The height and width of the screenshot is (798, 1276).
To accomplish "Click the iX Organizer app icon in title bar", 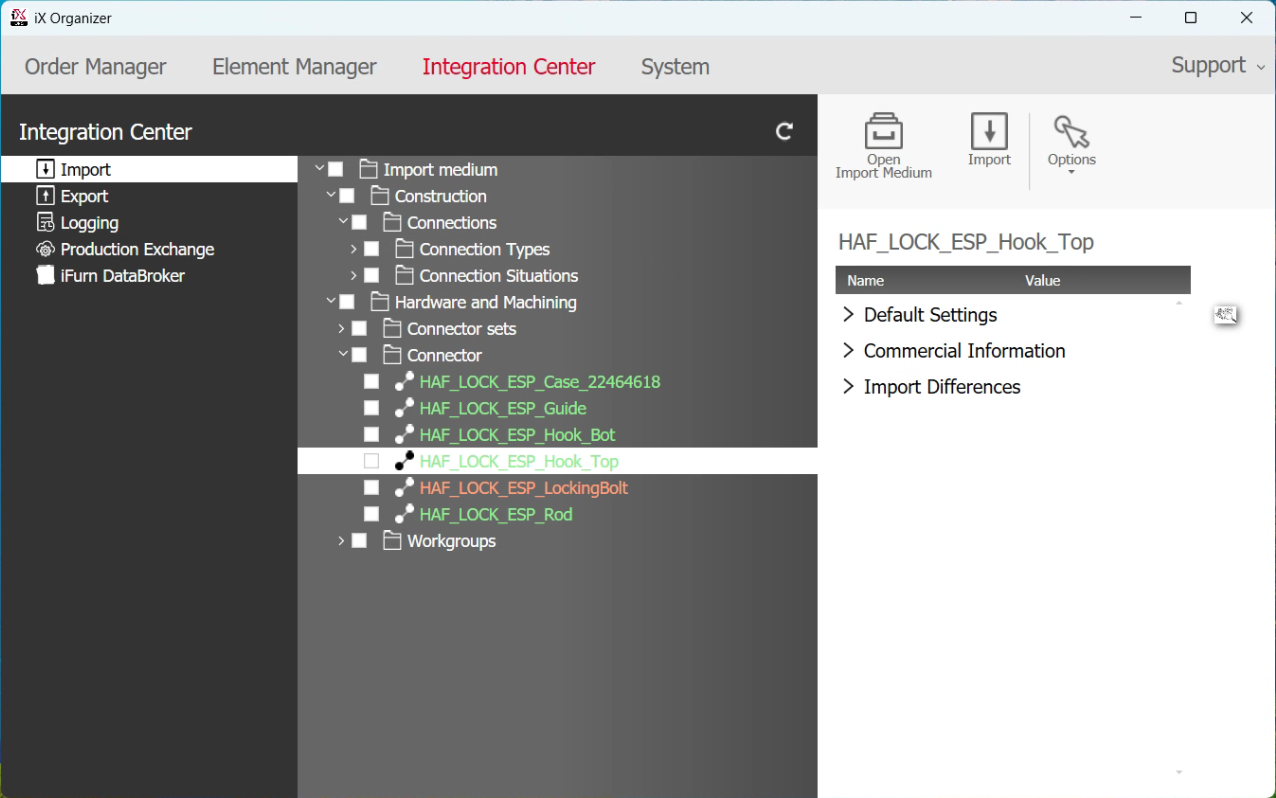I will click(x=19, y=17).
